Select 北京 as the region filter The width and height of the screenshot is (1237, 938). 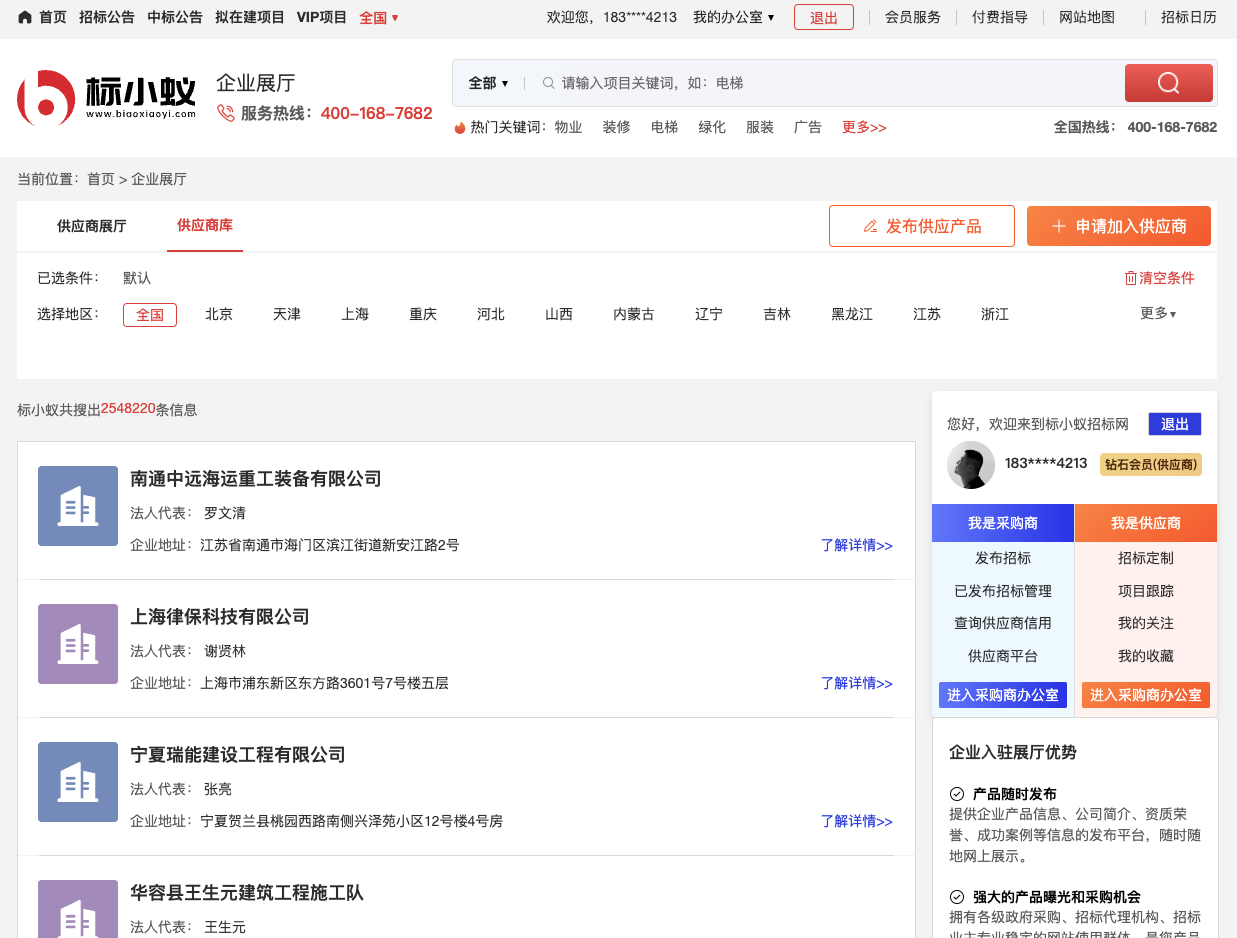click(x=219, y=314)
